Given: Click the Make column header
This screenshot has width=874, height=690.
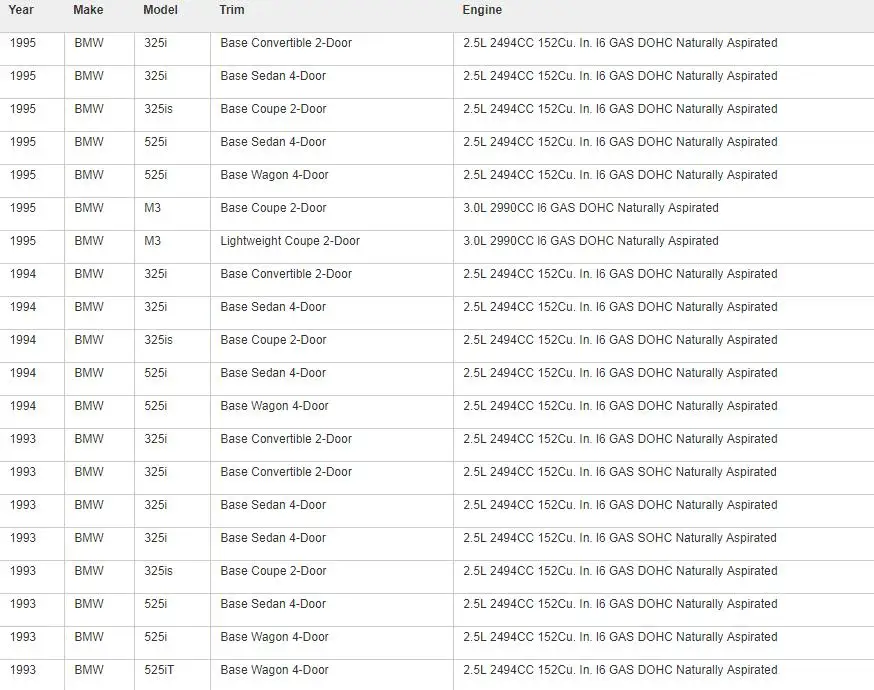Looking at the screenshot, I should [x=88, y=10].
